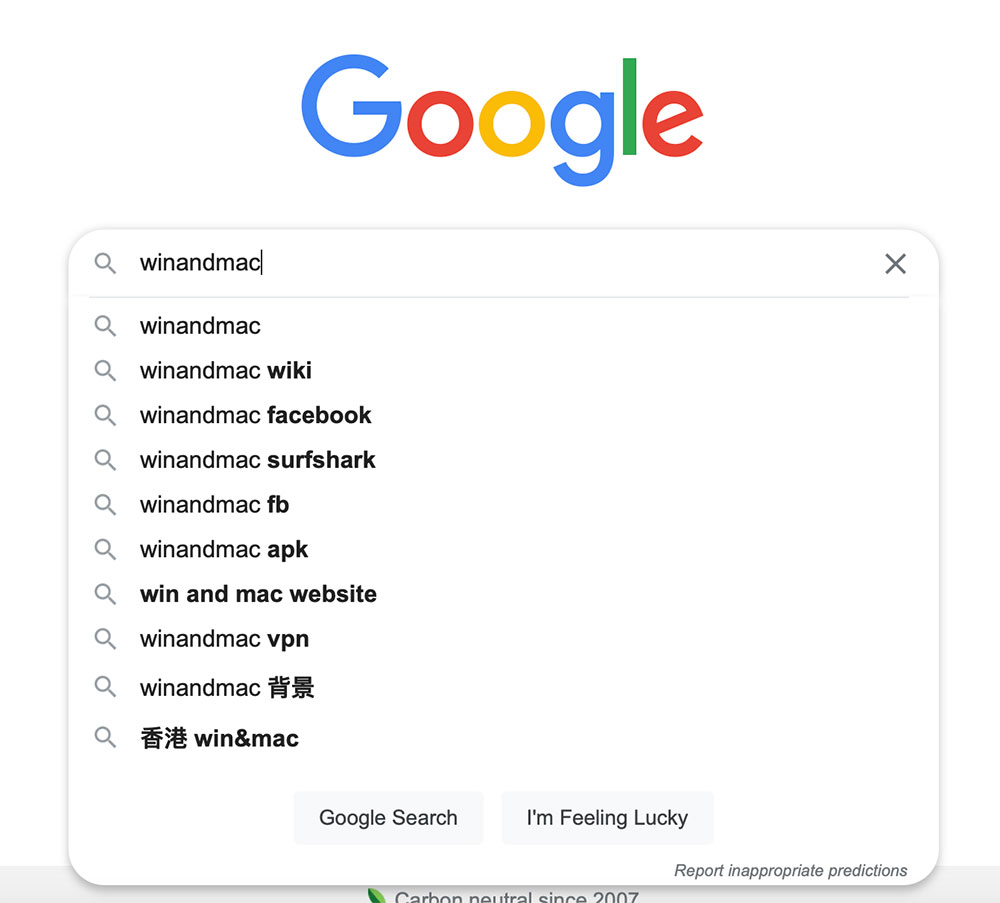Clear the search box with the X icon
The height and width of the screenshot is (903, 1000).
click(895, 264)
